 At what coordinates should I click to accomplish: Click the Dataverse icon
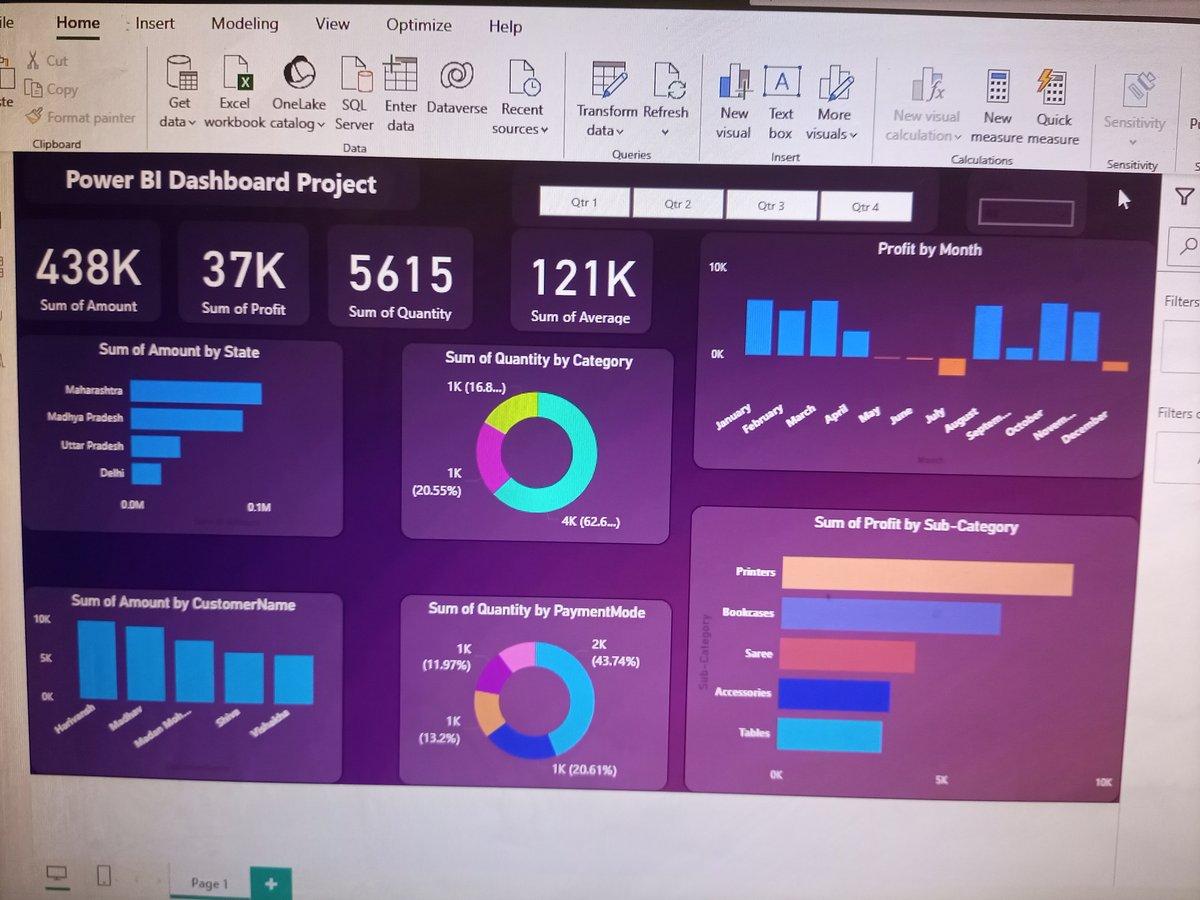click(x=456, y=76)
